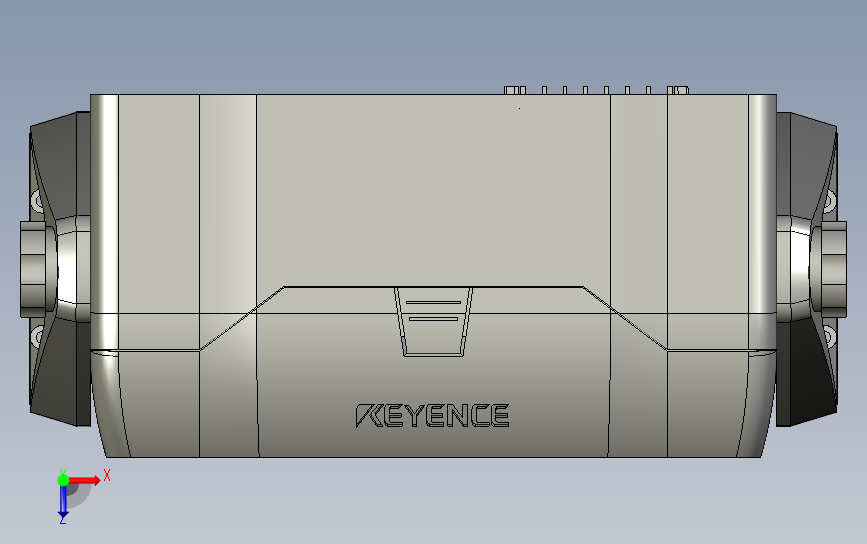Click the green Y axis dot on the triad
Screen dimensions: 867x544
tap(63, 480)
